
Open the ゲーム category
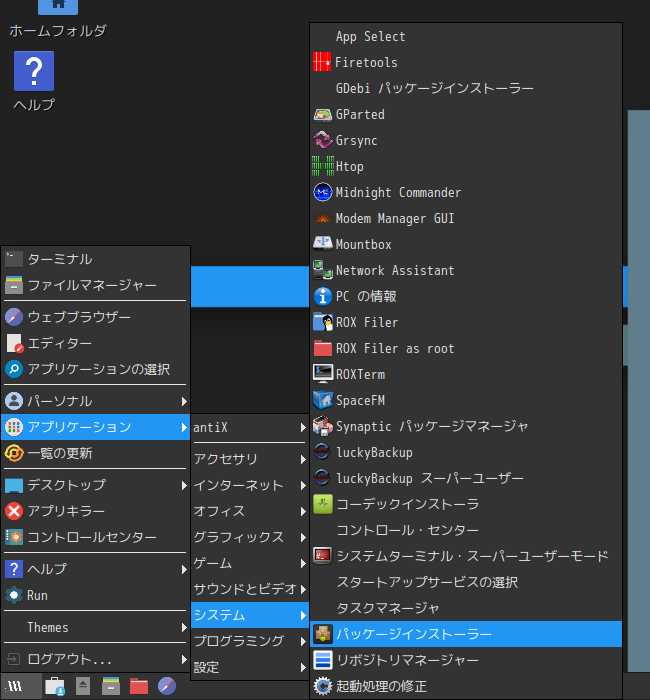(250, 563)
